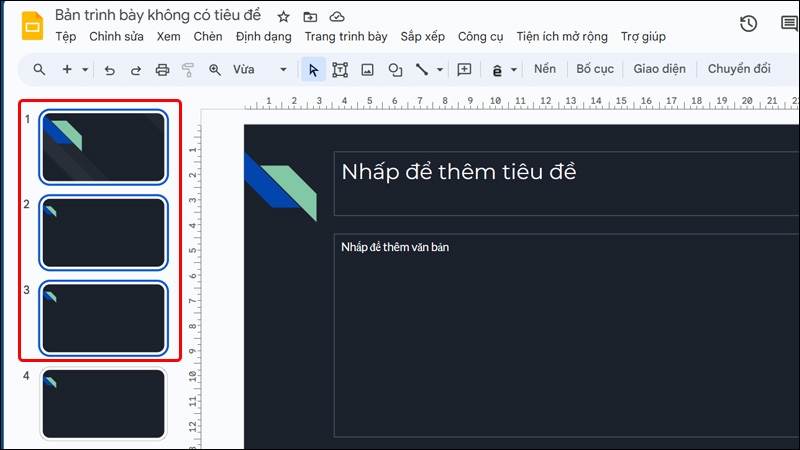The width and height of the screenshot is (800, 450).
Task: Select the line tool
Action: coord(421,69)
